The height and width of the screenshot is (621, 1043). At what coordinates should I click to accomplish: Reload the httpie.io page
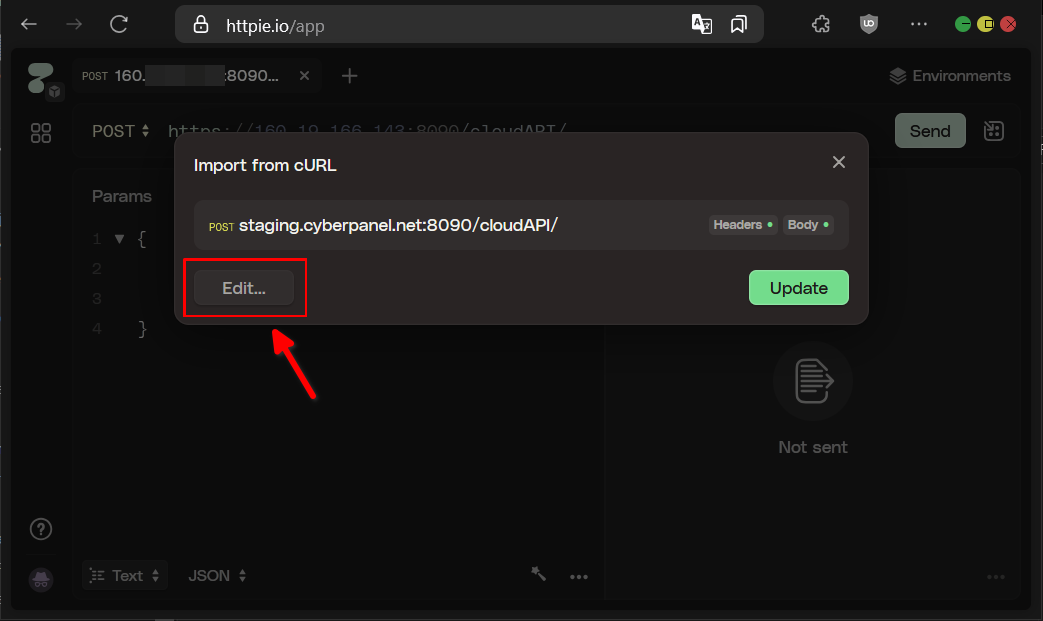coord(119,25)
